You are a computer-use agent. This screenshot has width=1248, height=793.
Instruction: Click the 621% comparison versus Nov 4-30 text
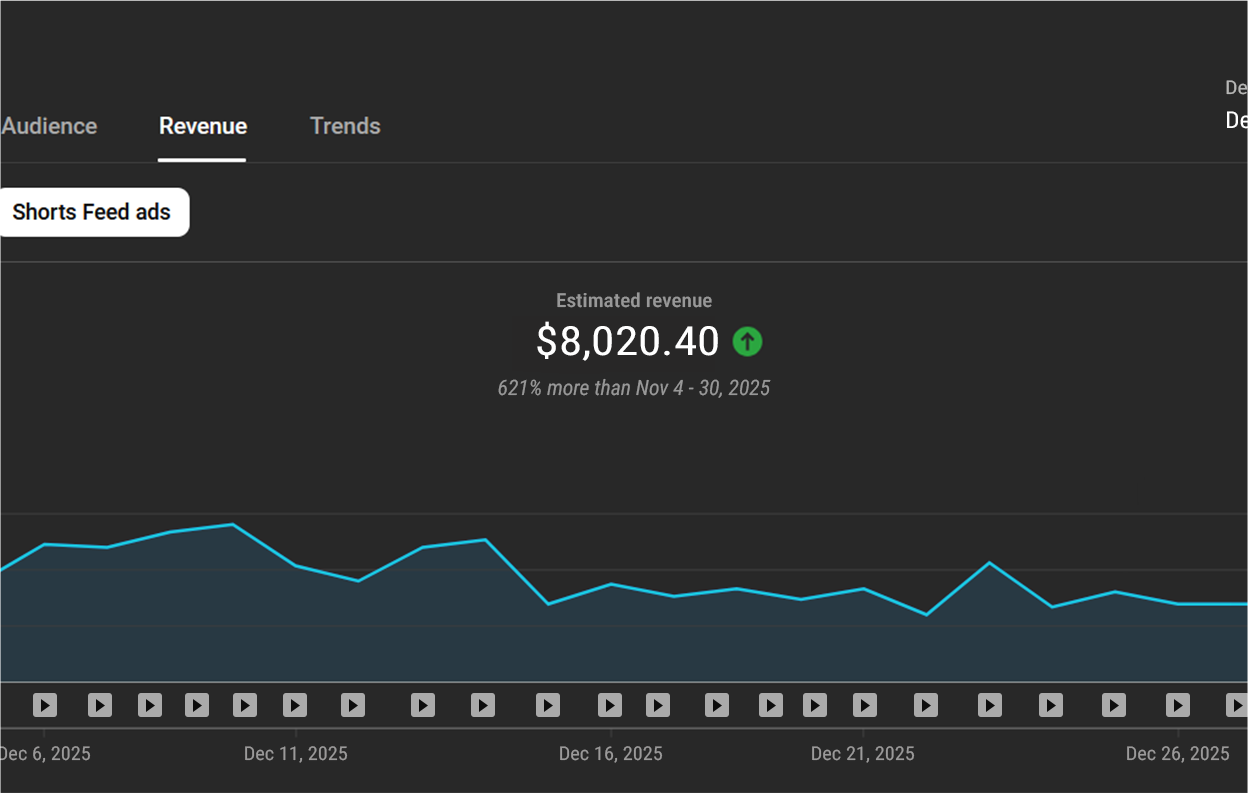point(634,388)
